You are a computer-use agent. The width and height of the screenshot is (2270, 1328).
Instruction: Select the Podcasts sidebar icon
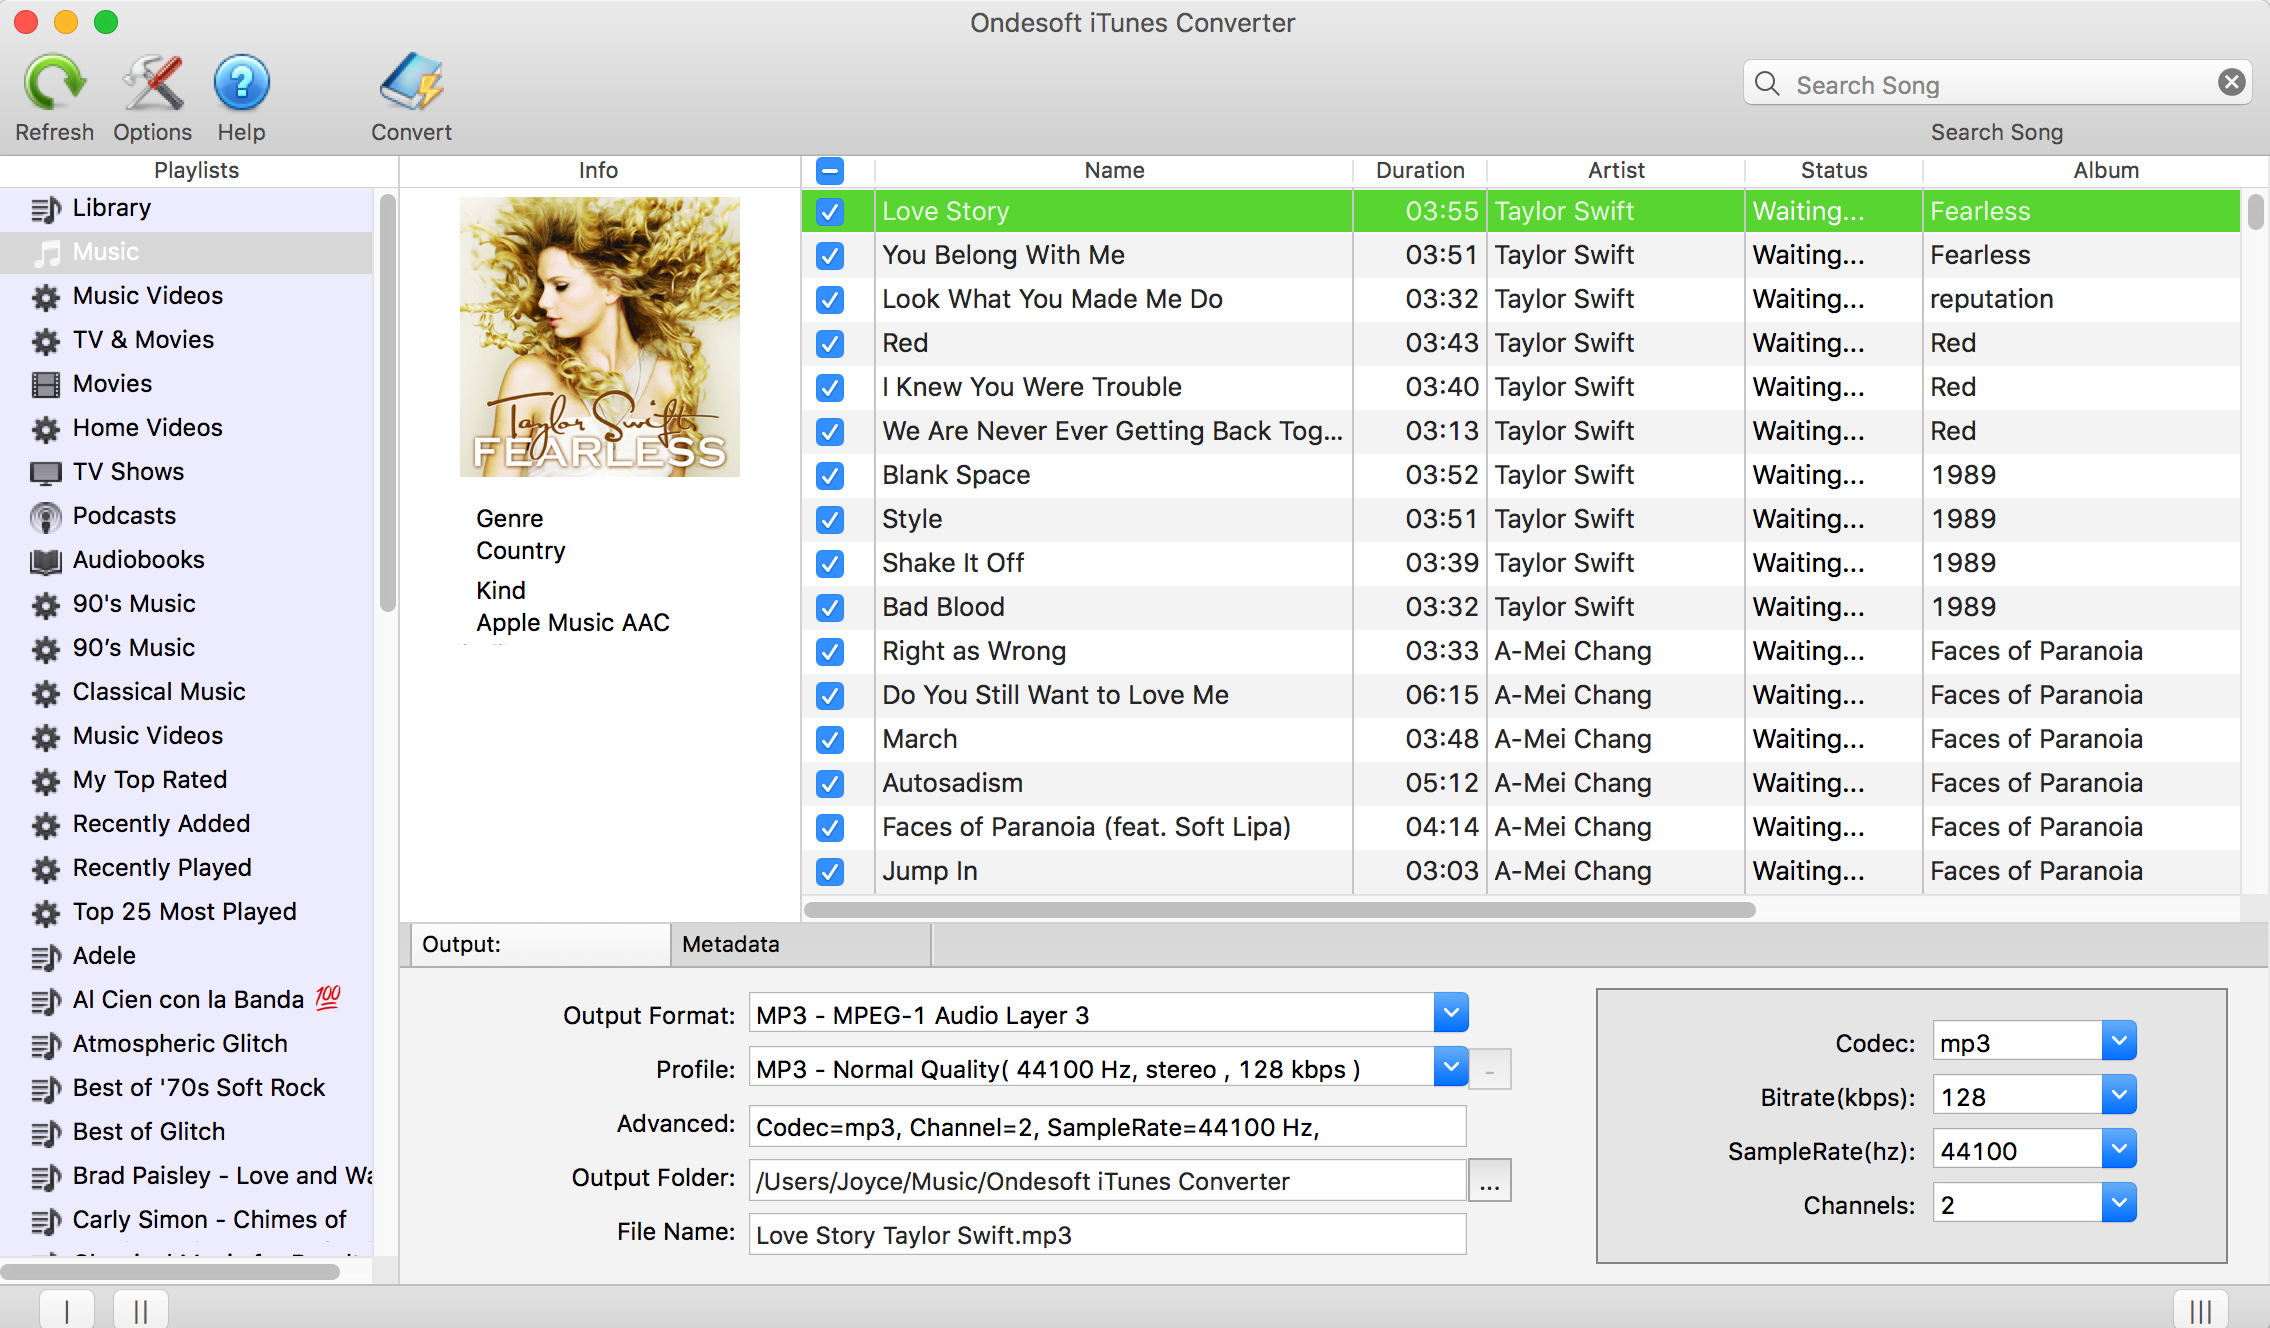pyautogui.click(x=43, y=514)
